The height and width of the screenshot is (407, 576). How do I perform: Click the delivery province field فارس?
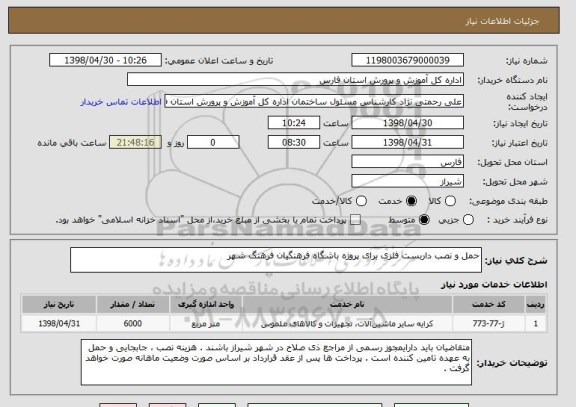coord(407,162)
